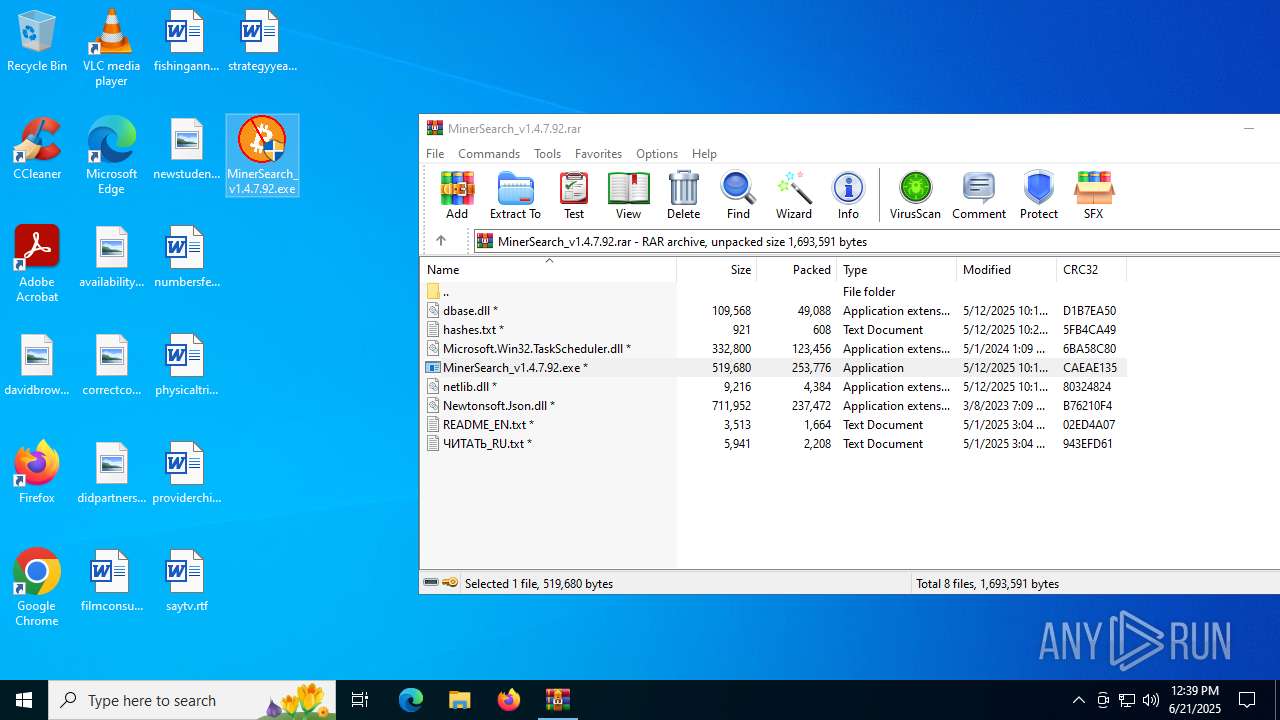Select the saytv.rtf desktop file
The height and width of the screenshot is (720, 1280).
186,582
